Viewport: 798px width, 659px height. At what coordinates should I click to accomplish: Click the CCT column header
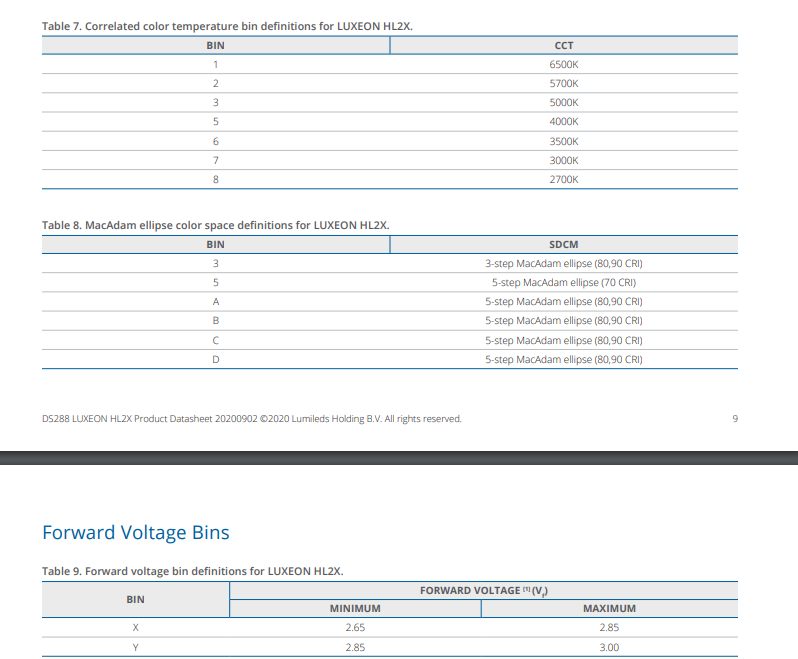tap(563, 45)
